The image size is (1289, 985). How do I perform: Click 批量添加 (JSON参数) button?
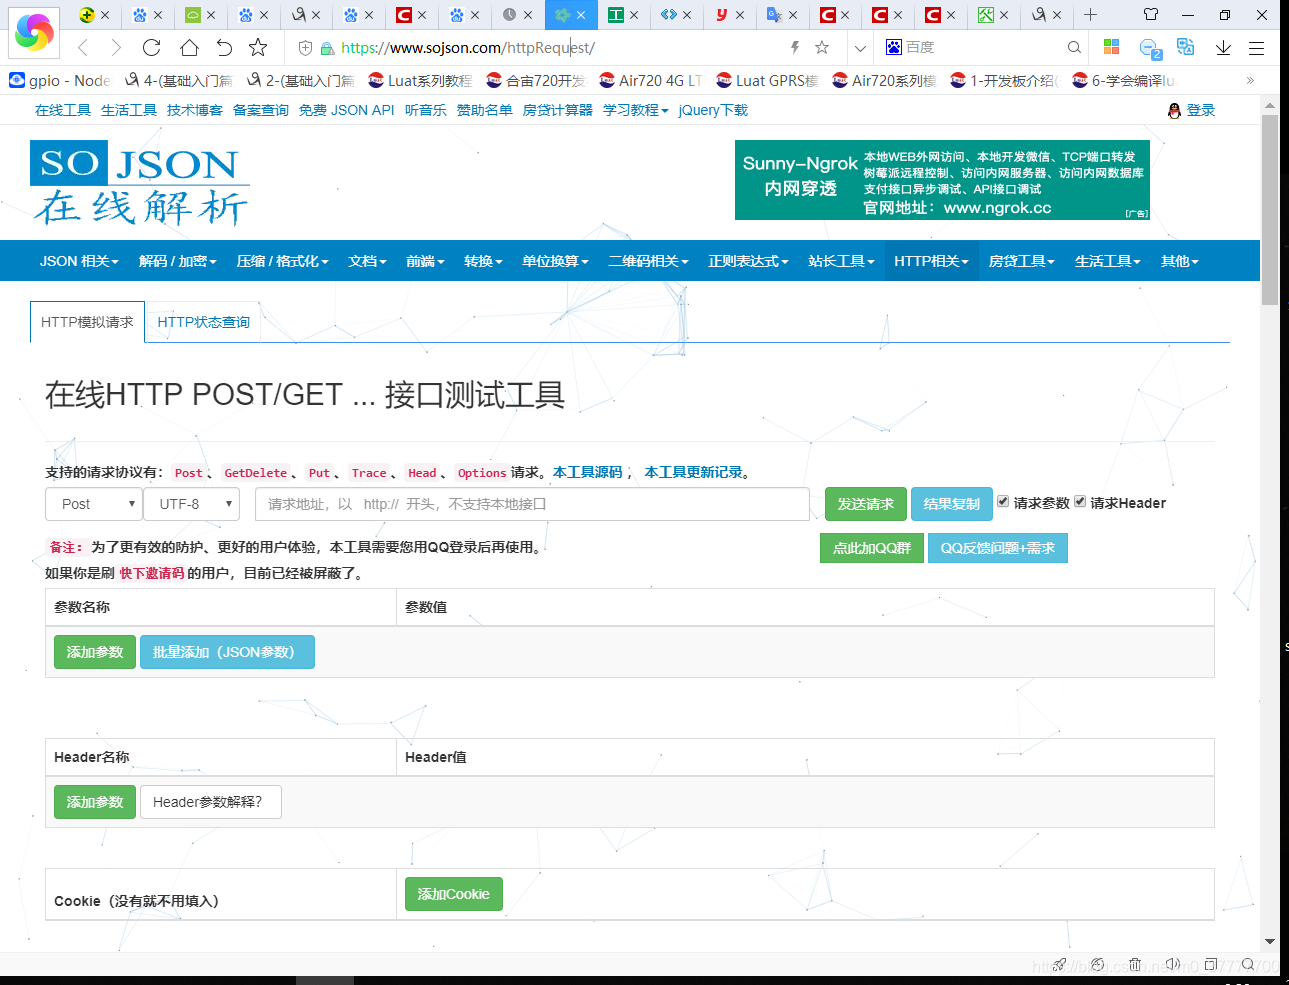coord(227,652)
